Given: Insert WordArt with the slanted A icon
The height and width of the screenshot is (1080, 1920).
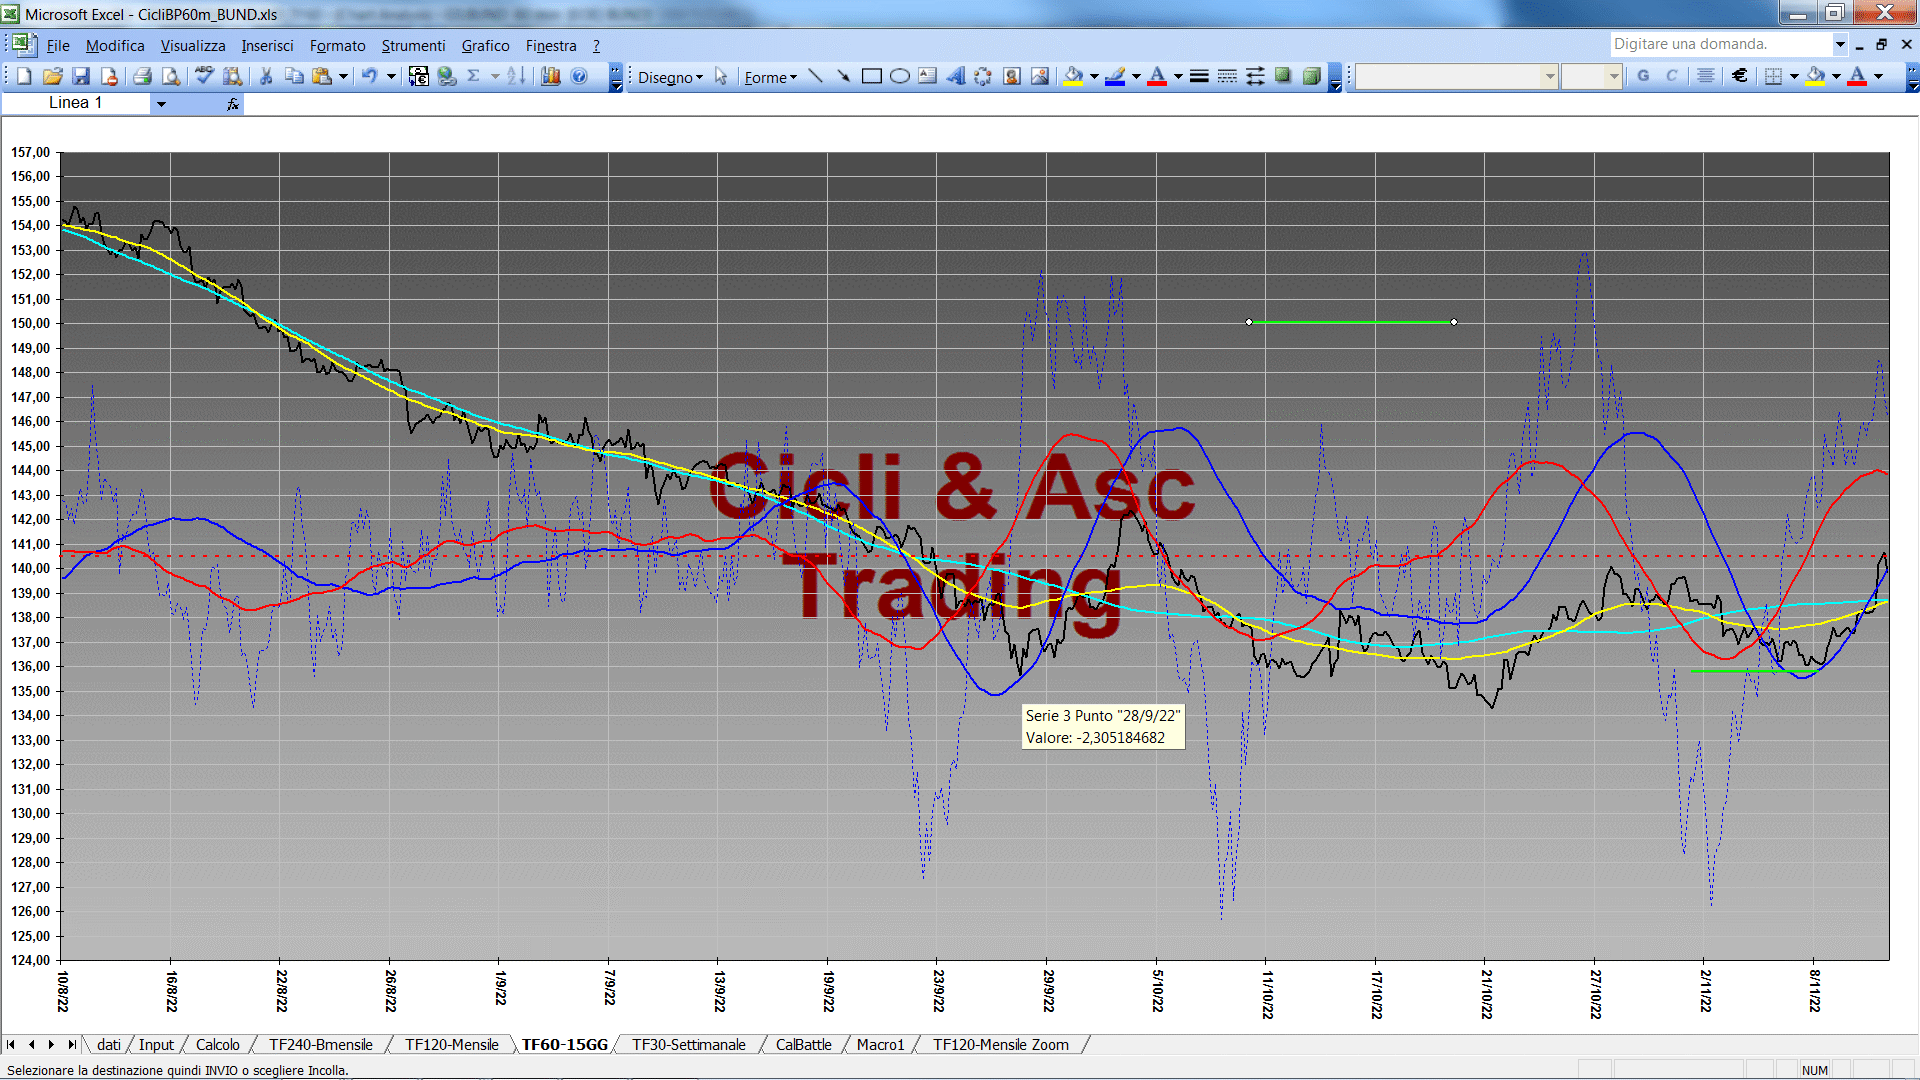Looking at the screenshot, I should 955,77.
